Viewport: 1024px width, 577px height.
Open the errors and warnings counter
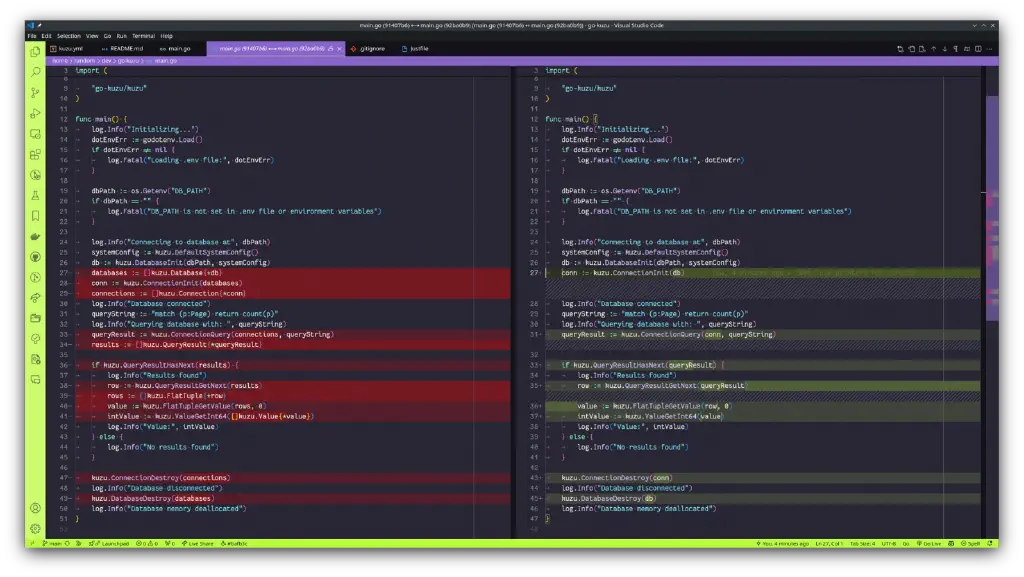click(x=147, y=544)
